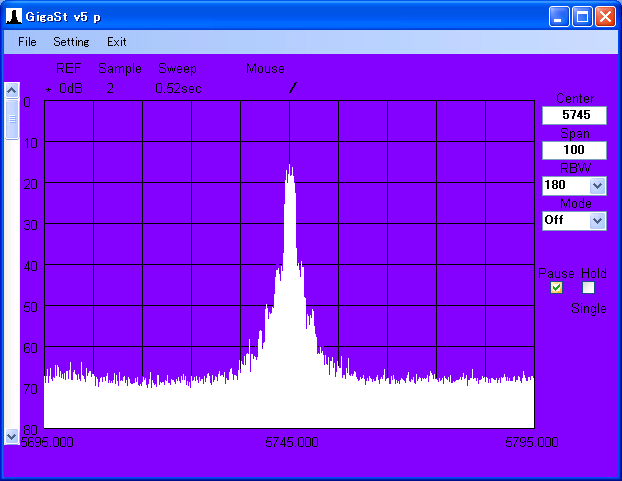
Task: Click the 0.52sec sweep time
Action: (179, 88)
